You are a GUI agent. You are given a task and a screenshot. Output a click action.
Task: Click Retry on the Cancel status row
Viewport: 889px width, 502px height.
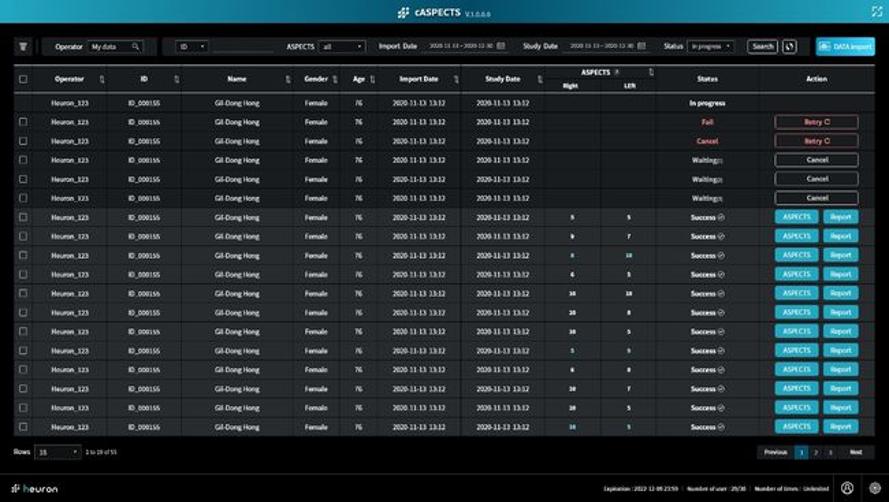(x=816, y=141)
